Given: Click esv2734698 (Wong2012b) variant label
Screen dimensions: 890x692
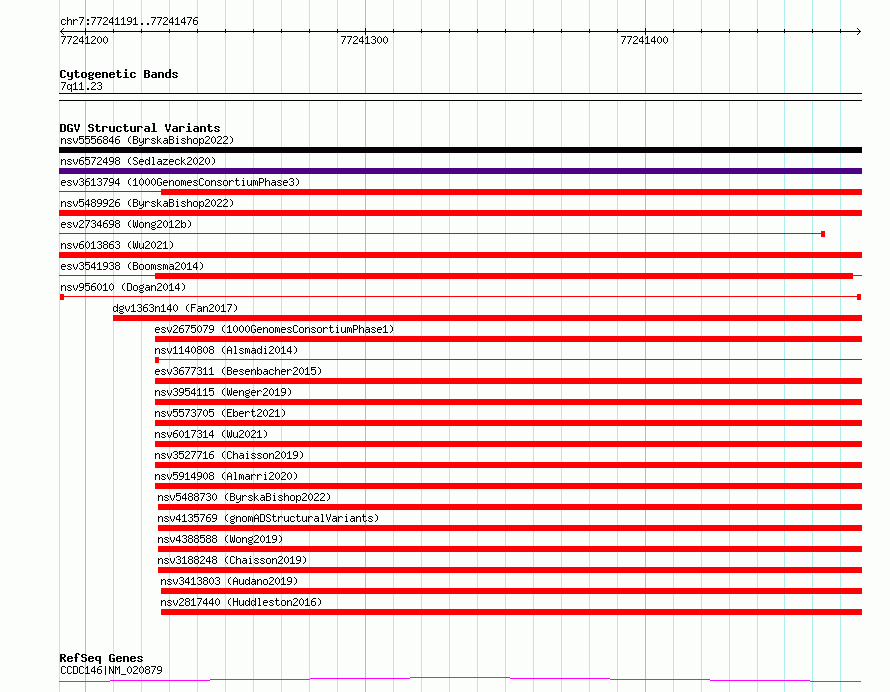Looking at the screenshot, I should pyautogui.click(x=126, y=224).
